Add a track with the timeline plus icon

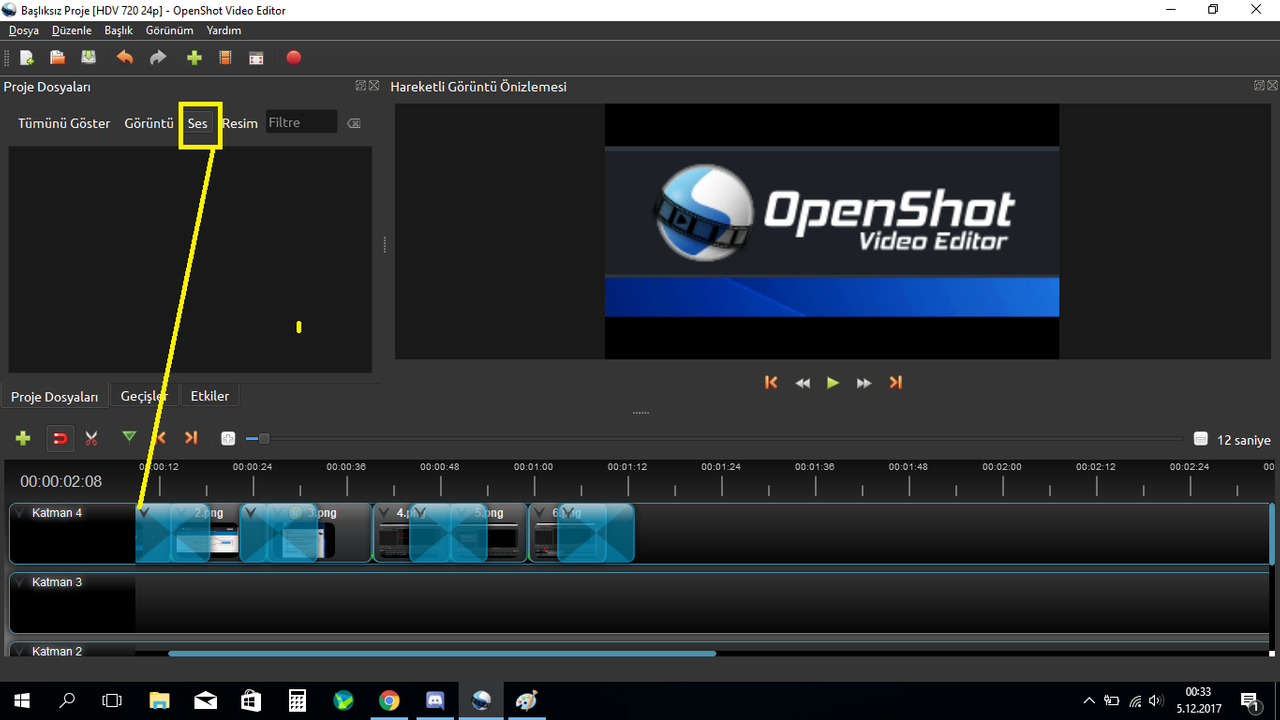[23, 438]
